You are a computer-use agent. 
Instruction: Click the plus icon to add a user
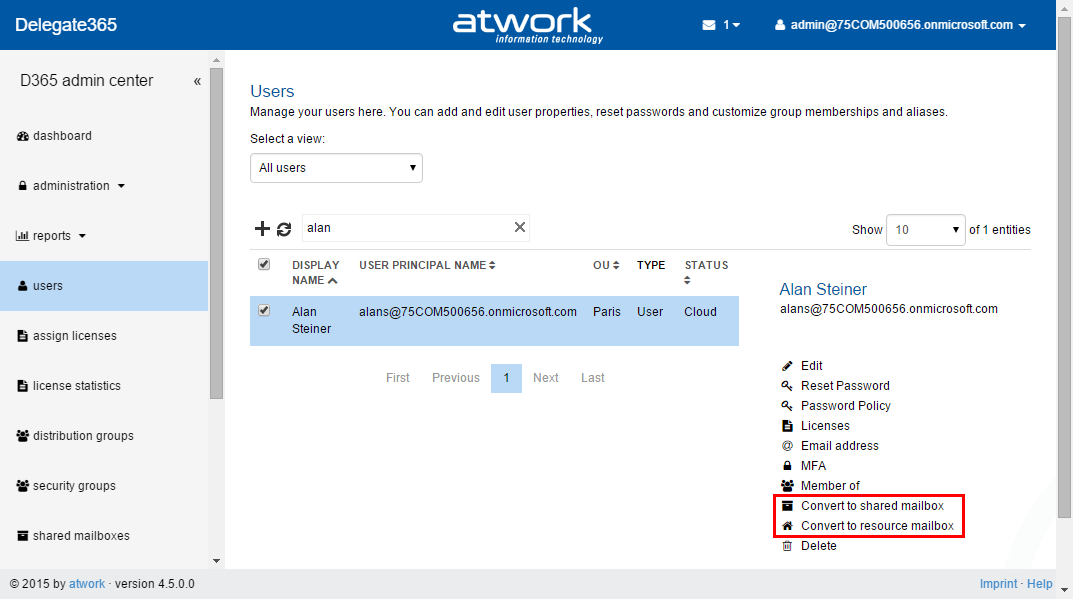(262, 229)
